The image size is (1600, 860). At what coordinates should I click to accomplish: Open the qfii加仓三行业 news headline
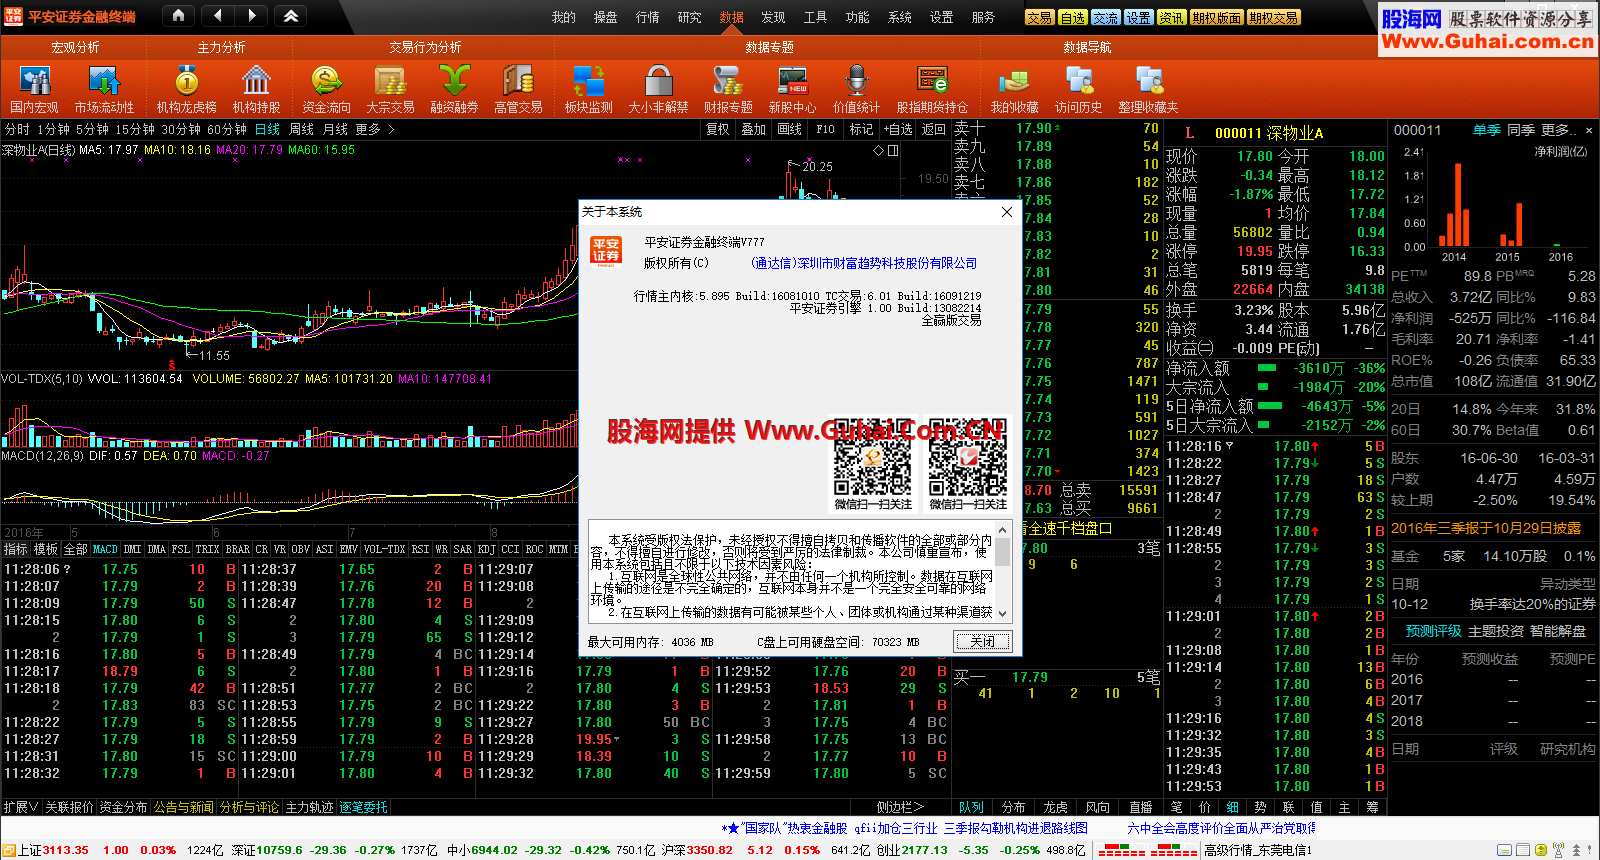click(x=896, y=828)
